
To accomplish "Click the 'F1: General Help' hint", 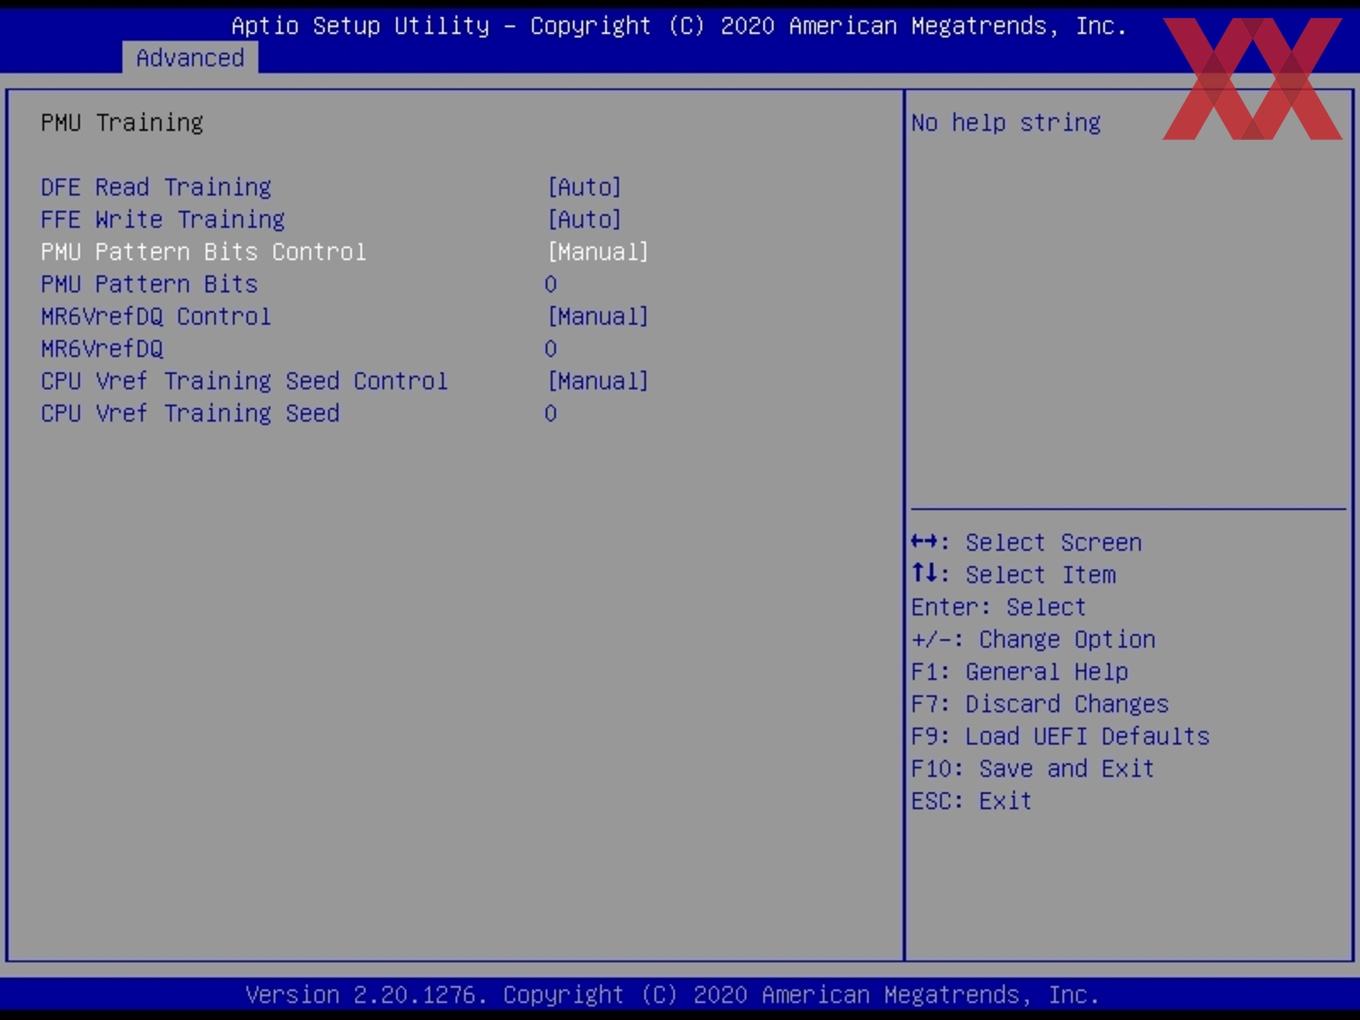I will (1020, 671).
